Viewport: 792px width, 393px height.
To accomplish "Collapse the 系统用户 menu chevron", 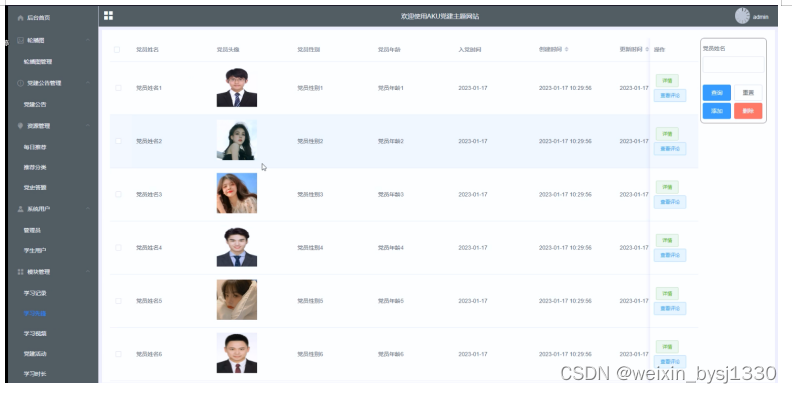I will click(88, 209).
